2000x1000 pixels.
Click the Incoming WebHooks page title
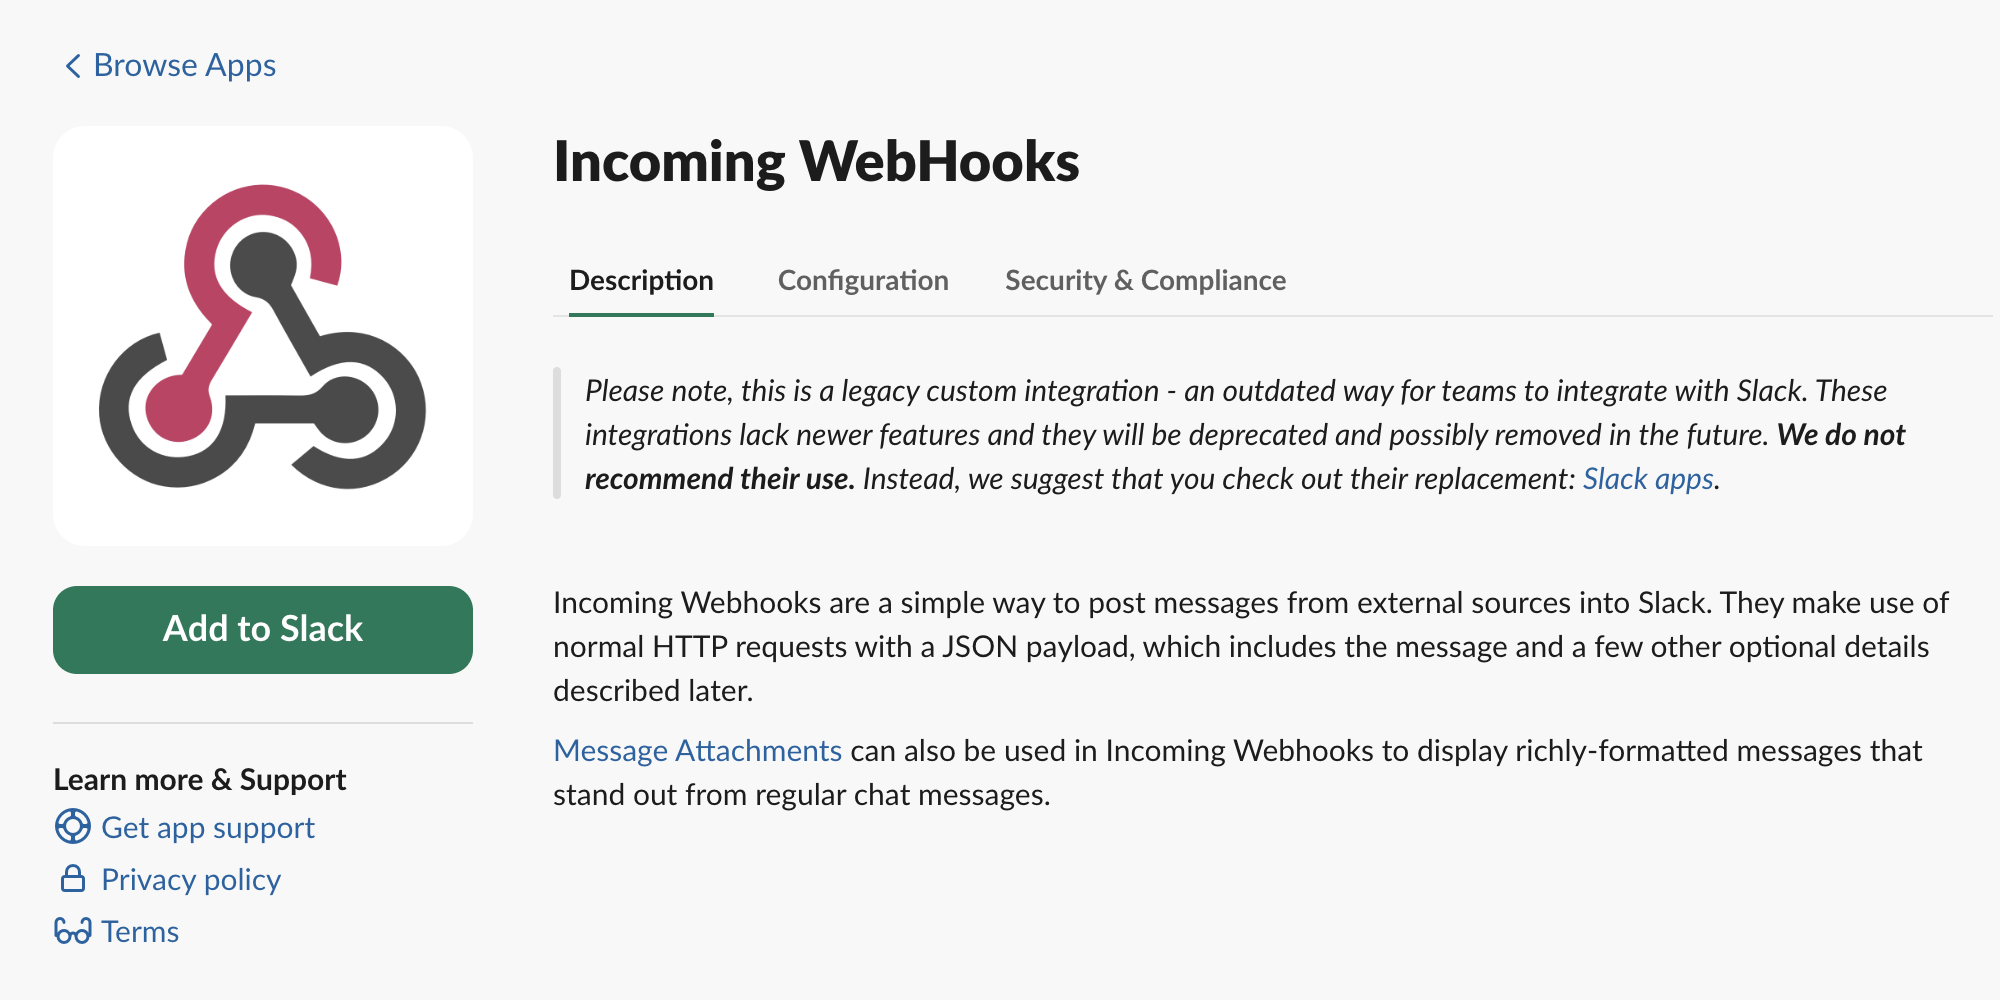coord(816,162)
